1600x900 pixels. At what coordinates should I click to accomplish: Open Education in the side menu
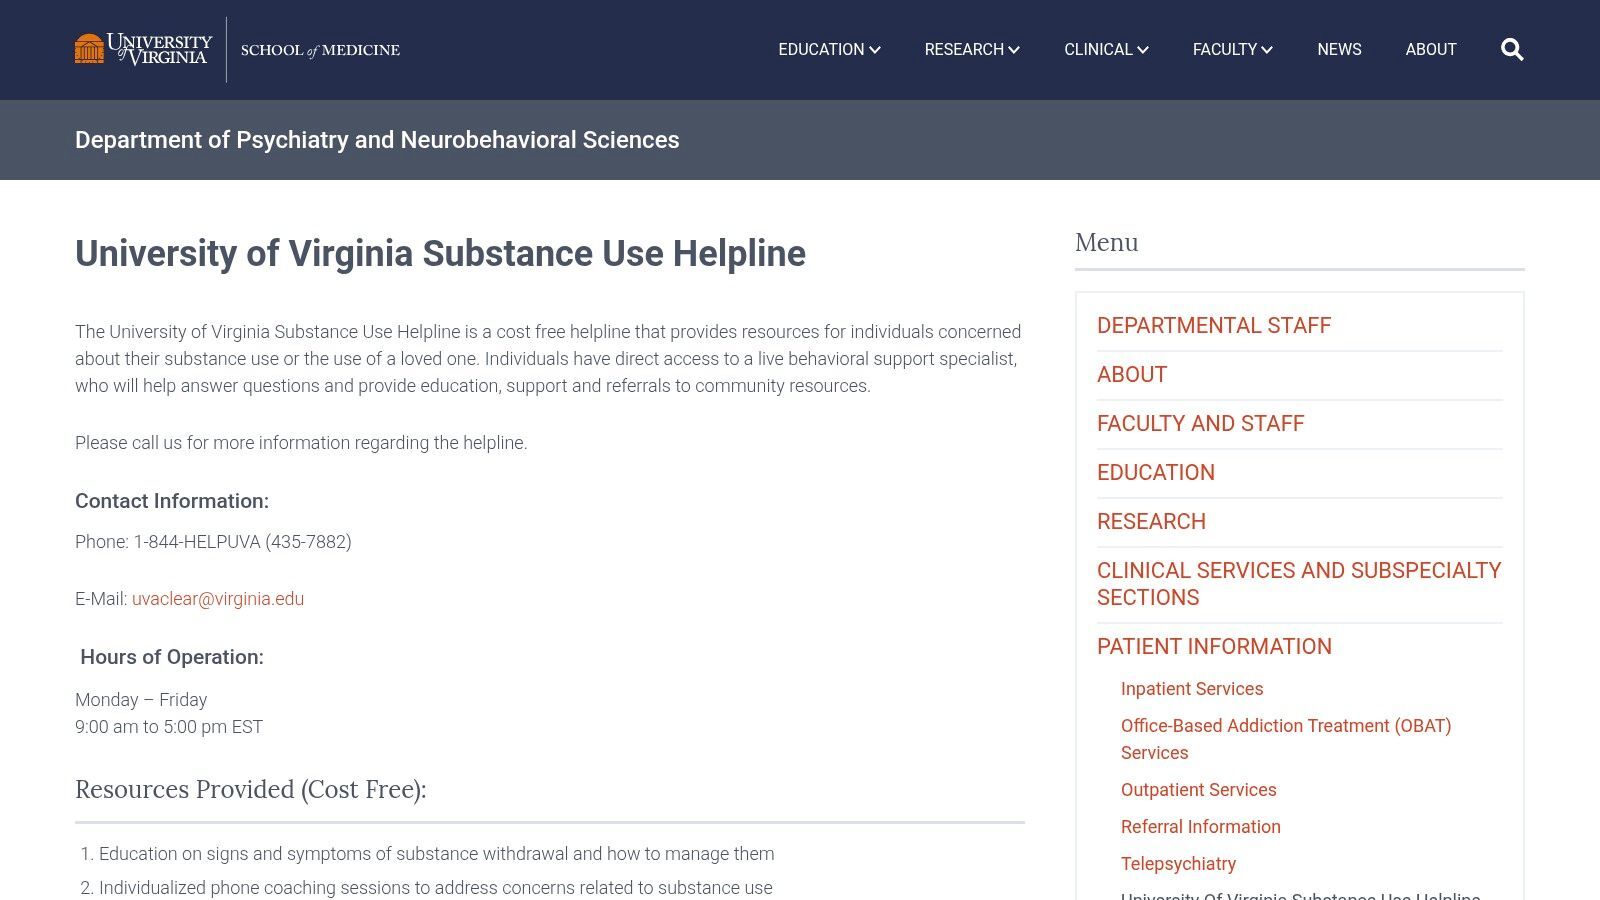(1156, 473)
